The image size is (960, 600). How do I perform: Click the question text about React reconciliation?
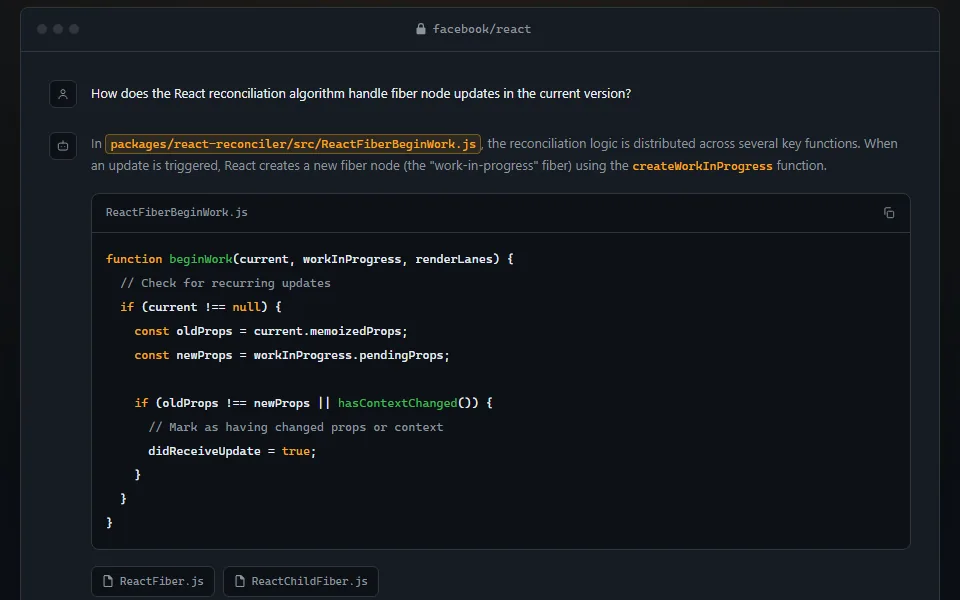(x=361, y=94)
